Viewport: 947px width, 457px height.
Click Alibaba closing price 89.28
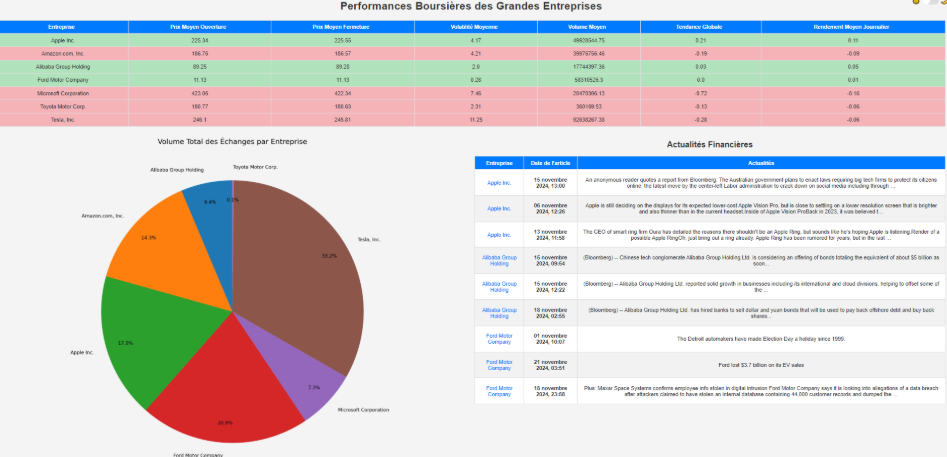[x=342, y=67]
